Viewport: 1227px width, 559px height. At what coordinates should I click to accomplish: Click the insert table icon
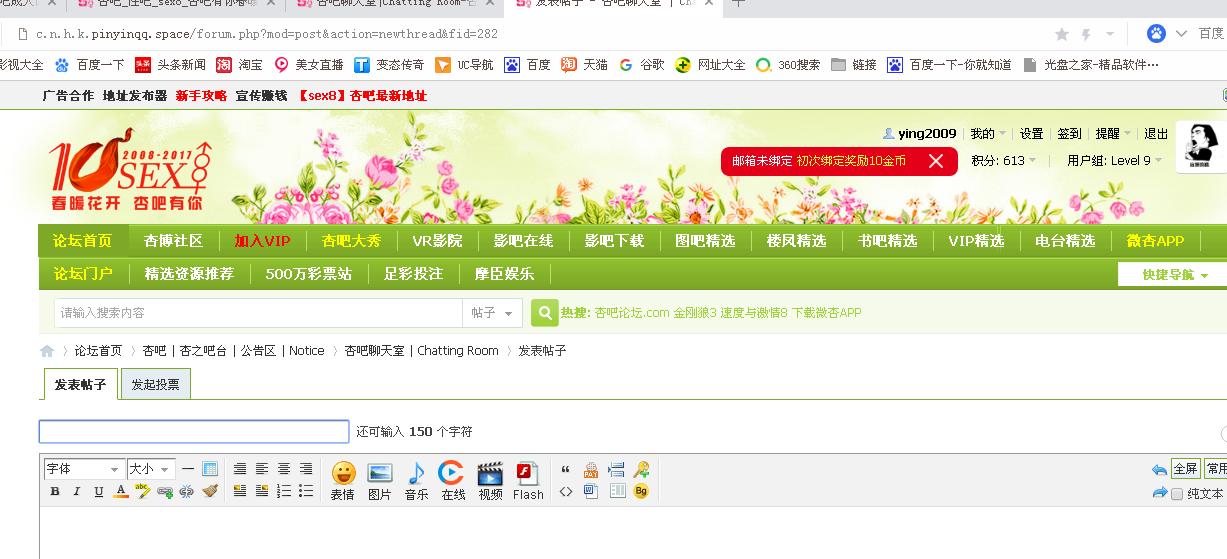pyautogui.click(x=209, y=469)
